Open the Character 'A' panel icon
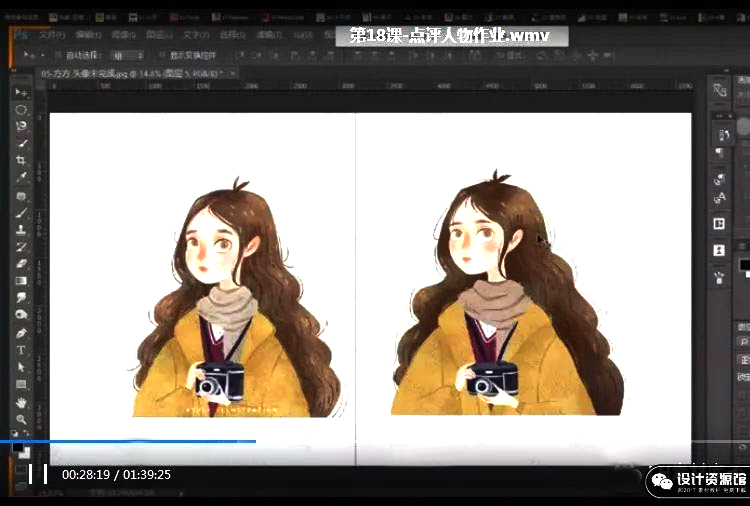This screenshot has height=506, width=750. tap(720, 197)
